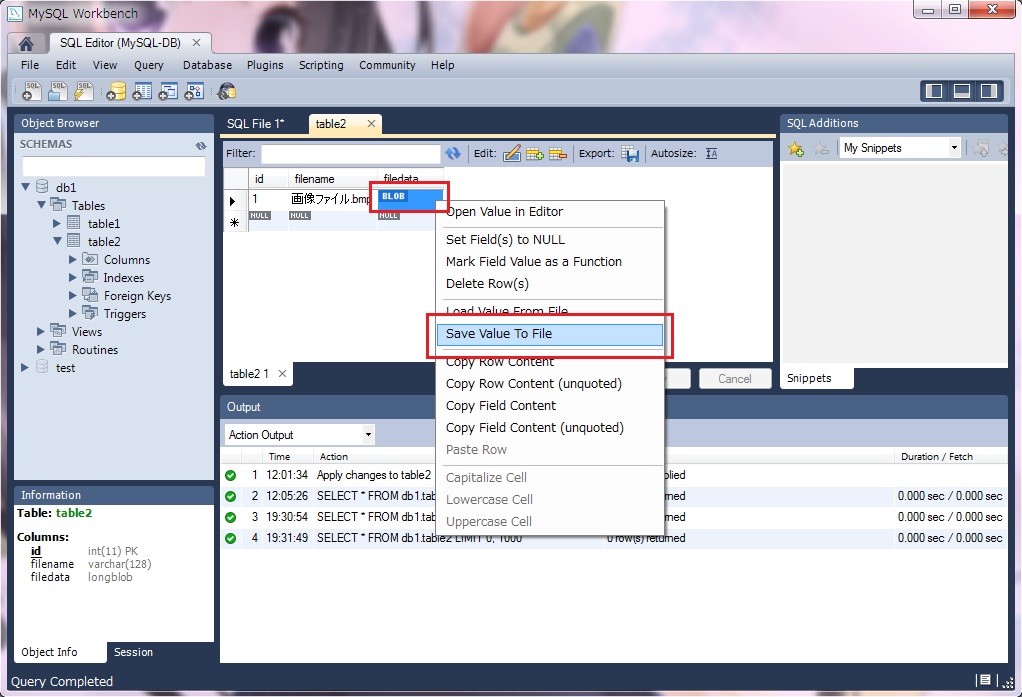1022x697 pixels.
Task: Expand the test schema node
Action: pos(25,368)
